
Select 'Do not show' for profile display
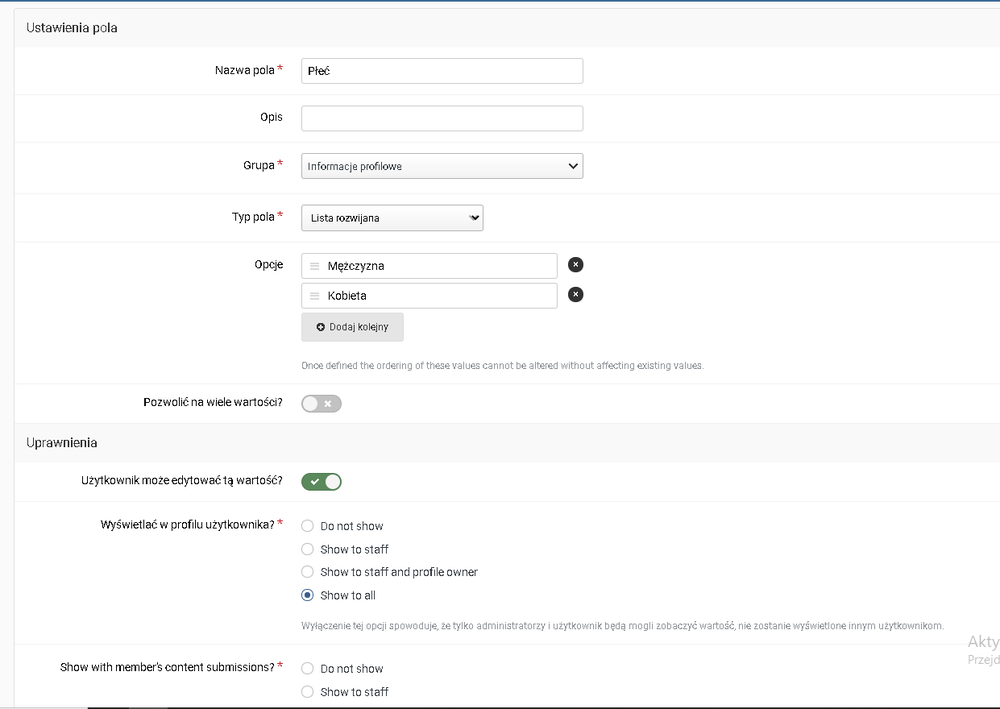pos(308,526)
